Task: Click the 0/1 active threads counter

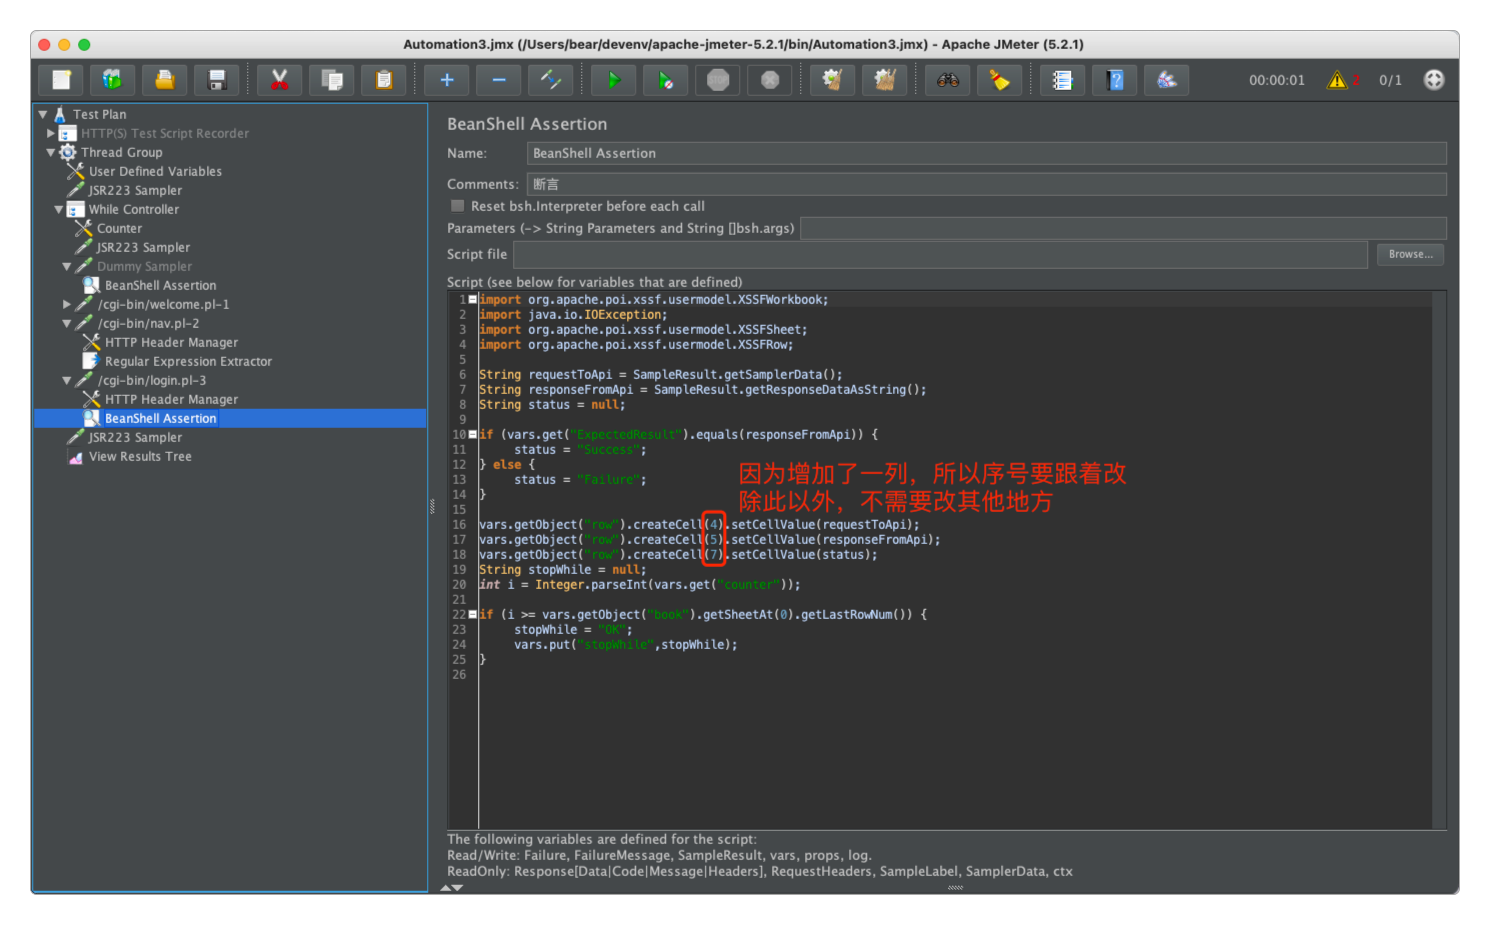Action: point(1390,80)
